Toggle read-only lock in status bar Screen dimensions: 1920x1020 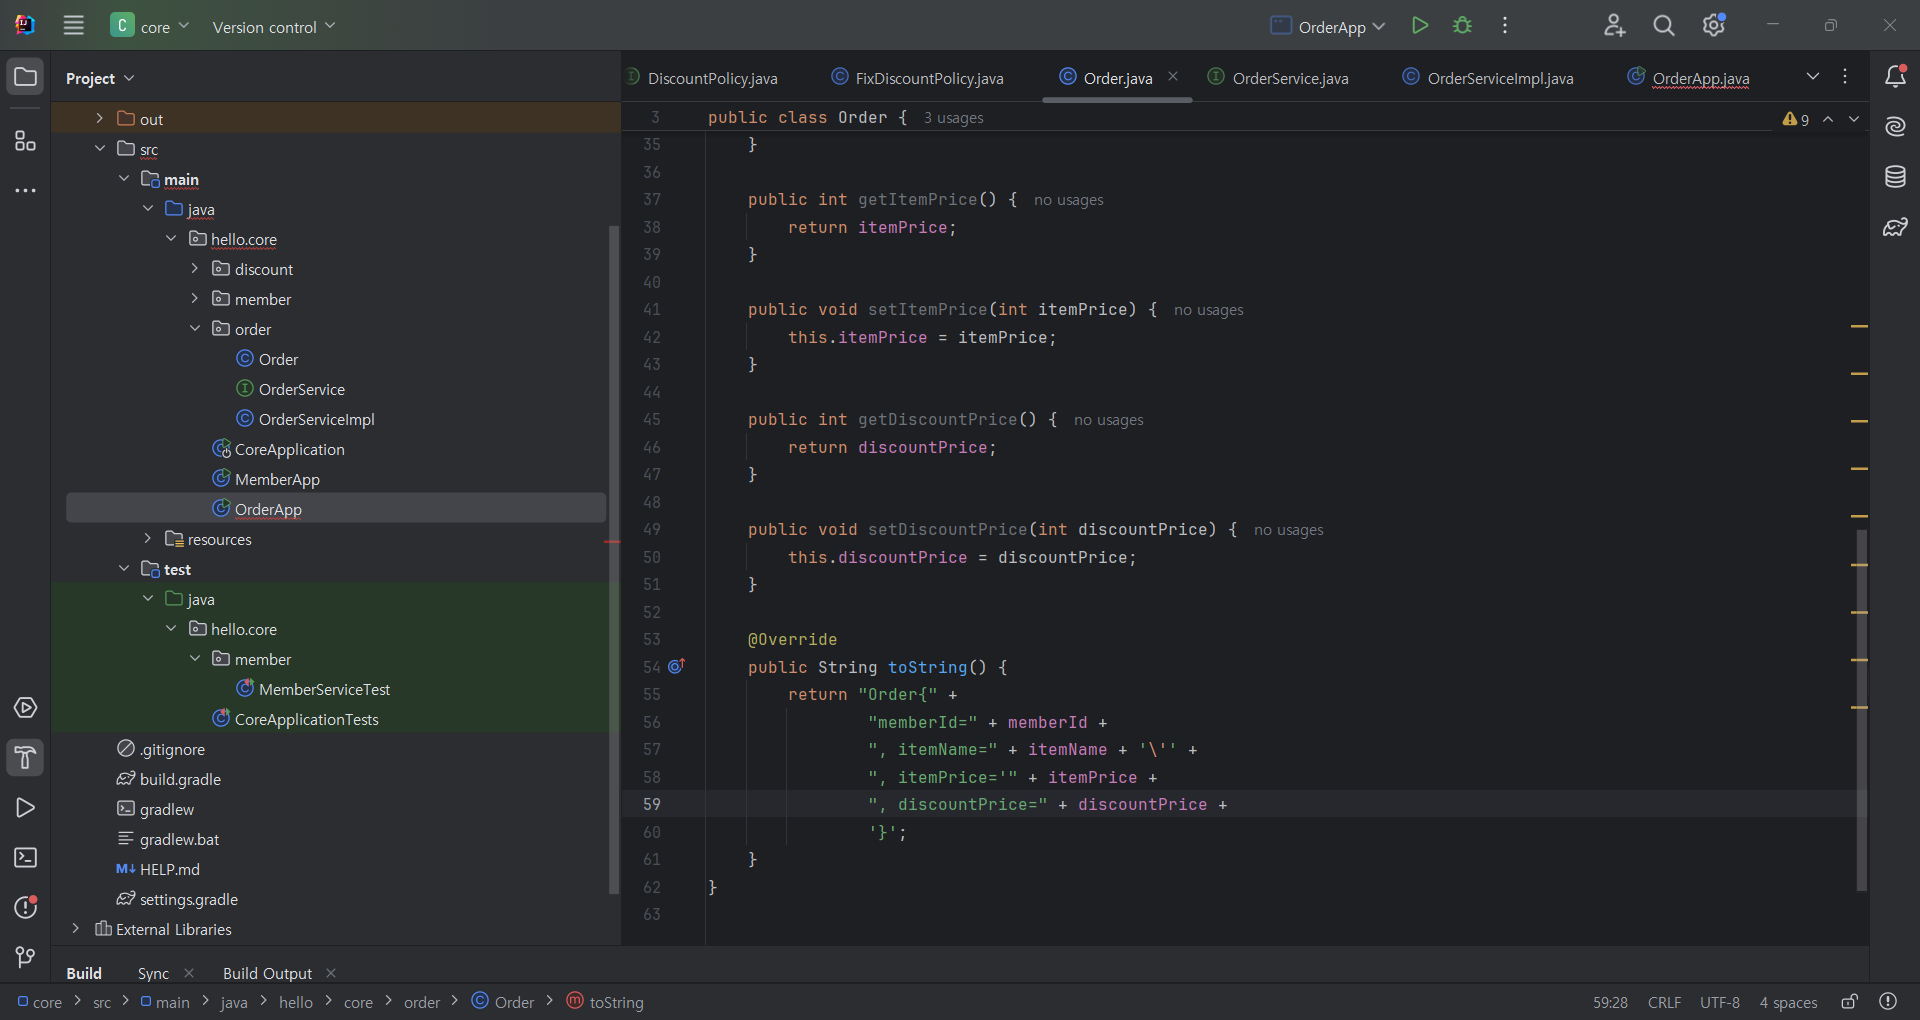click(1850, 1001)
